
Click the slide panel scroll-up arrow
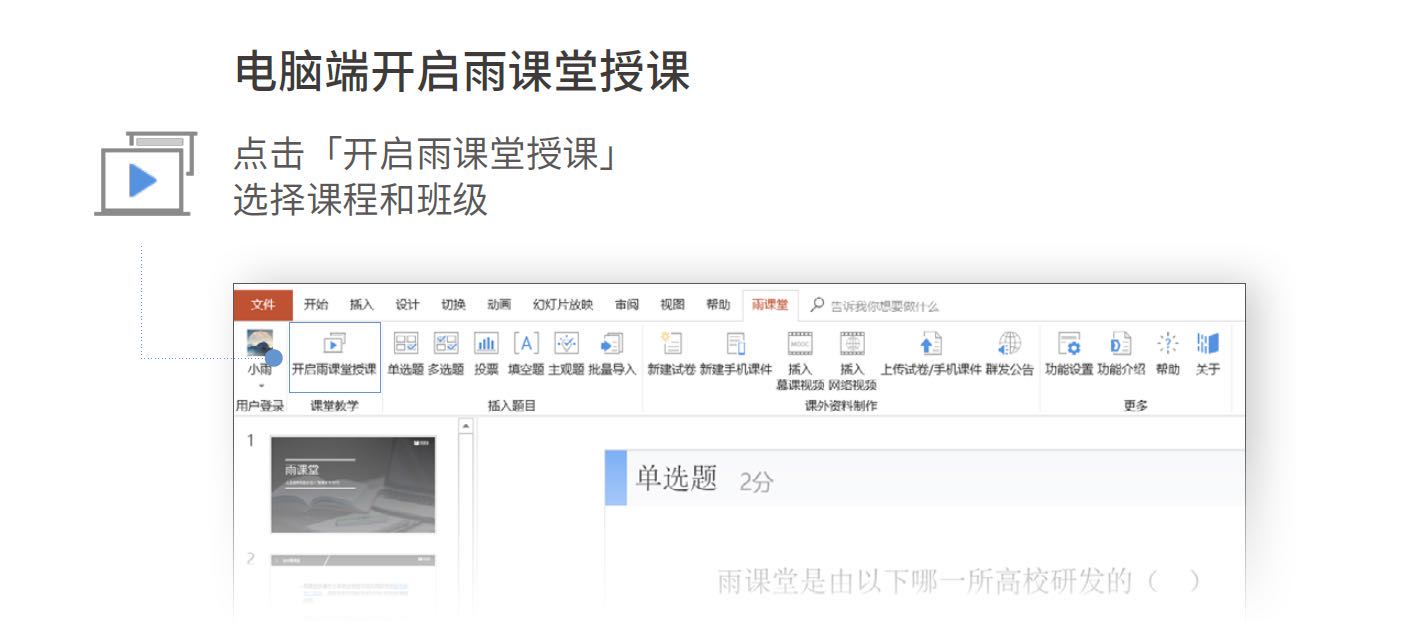[465, 427]
